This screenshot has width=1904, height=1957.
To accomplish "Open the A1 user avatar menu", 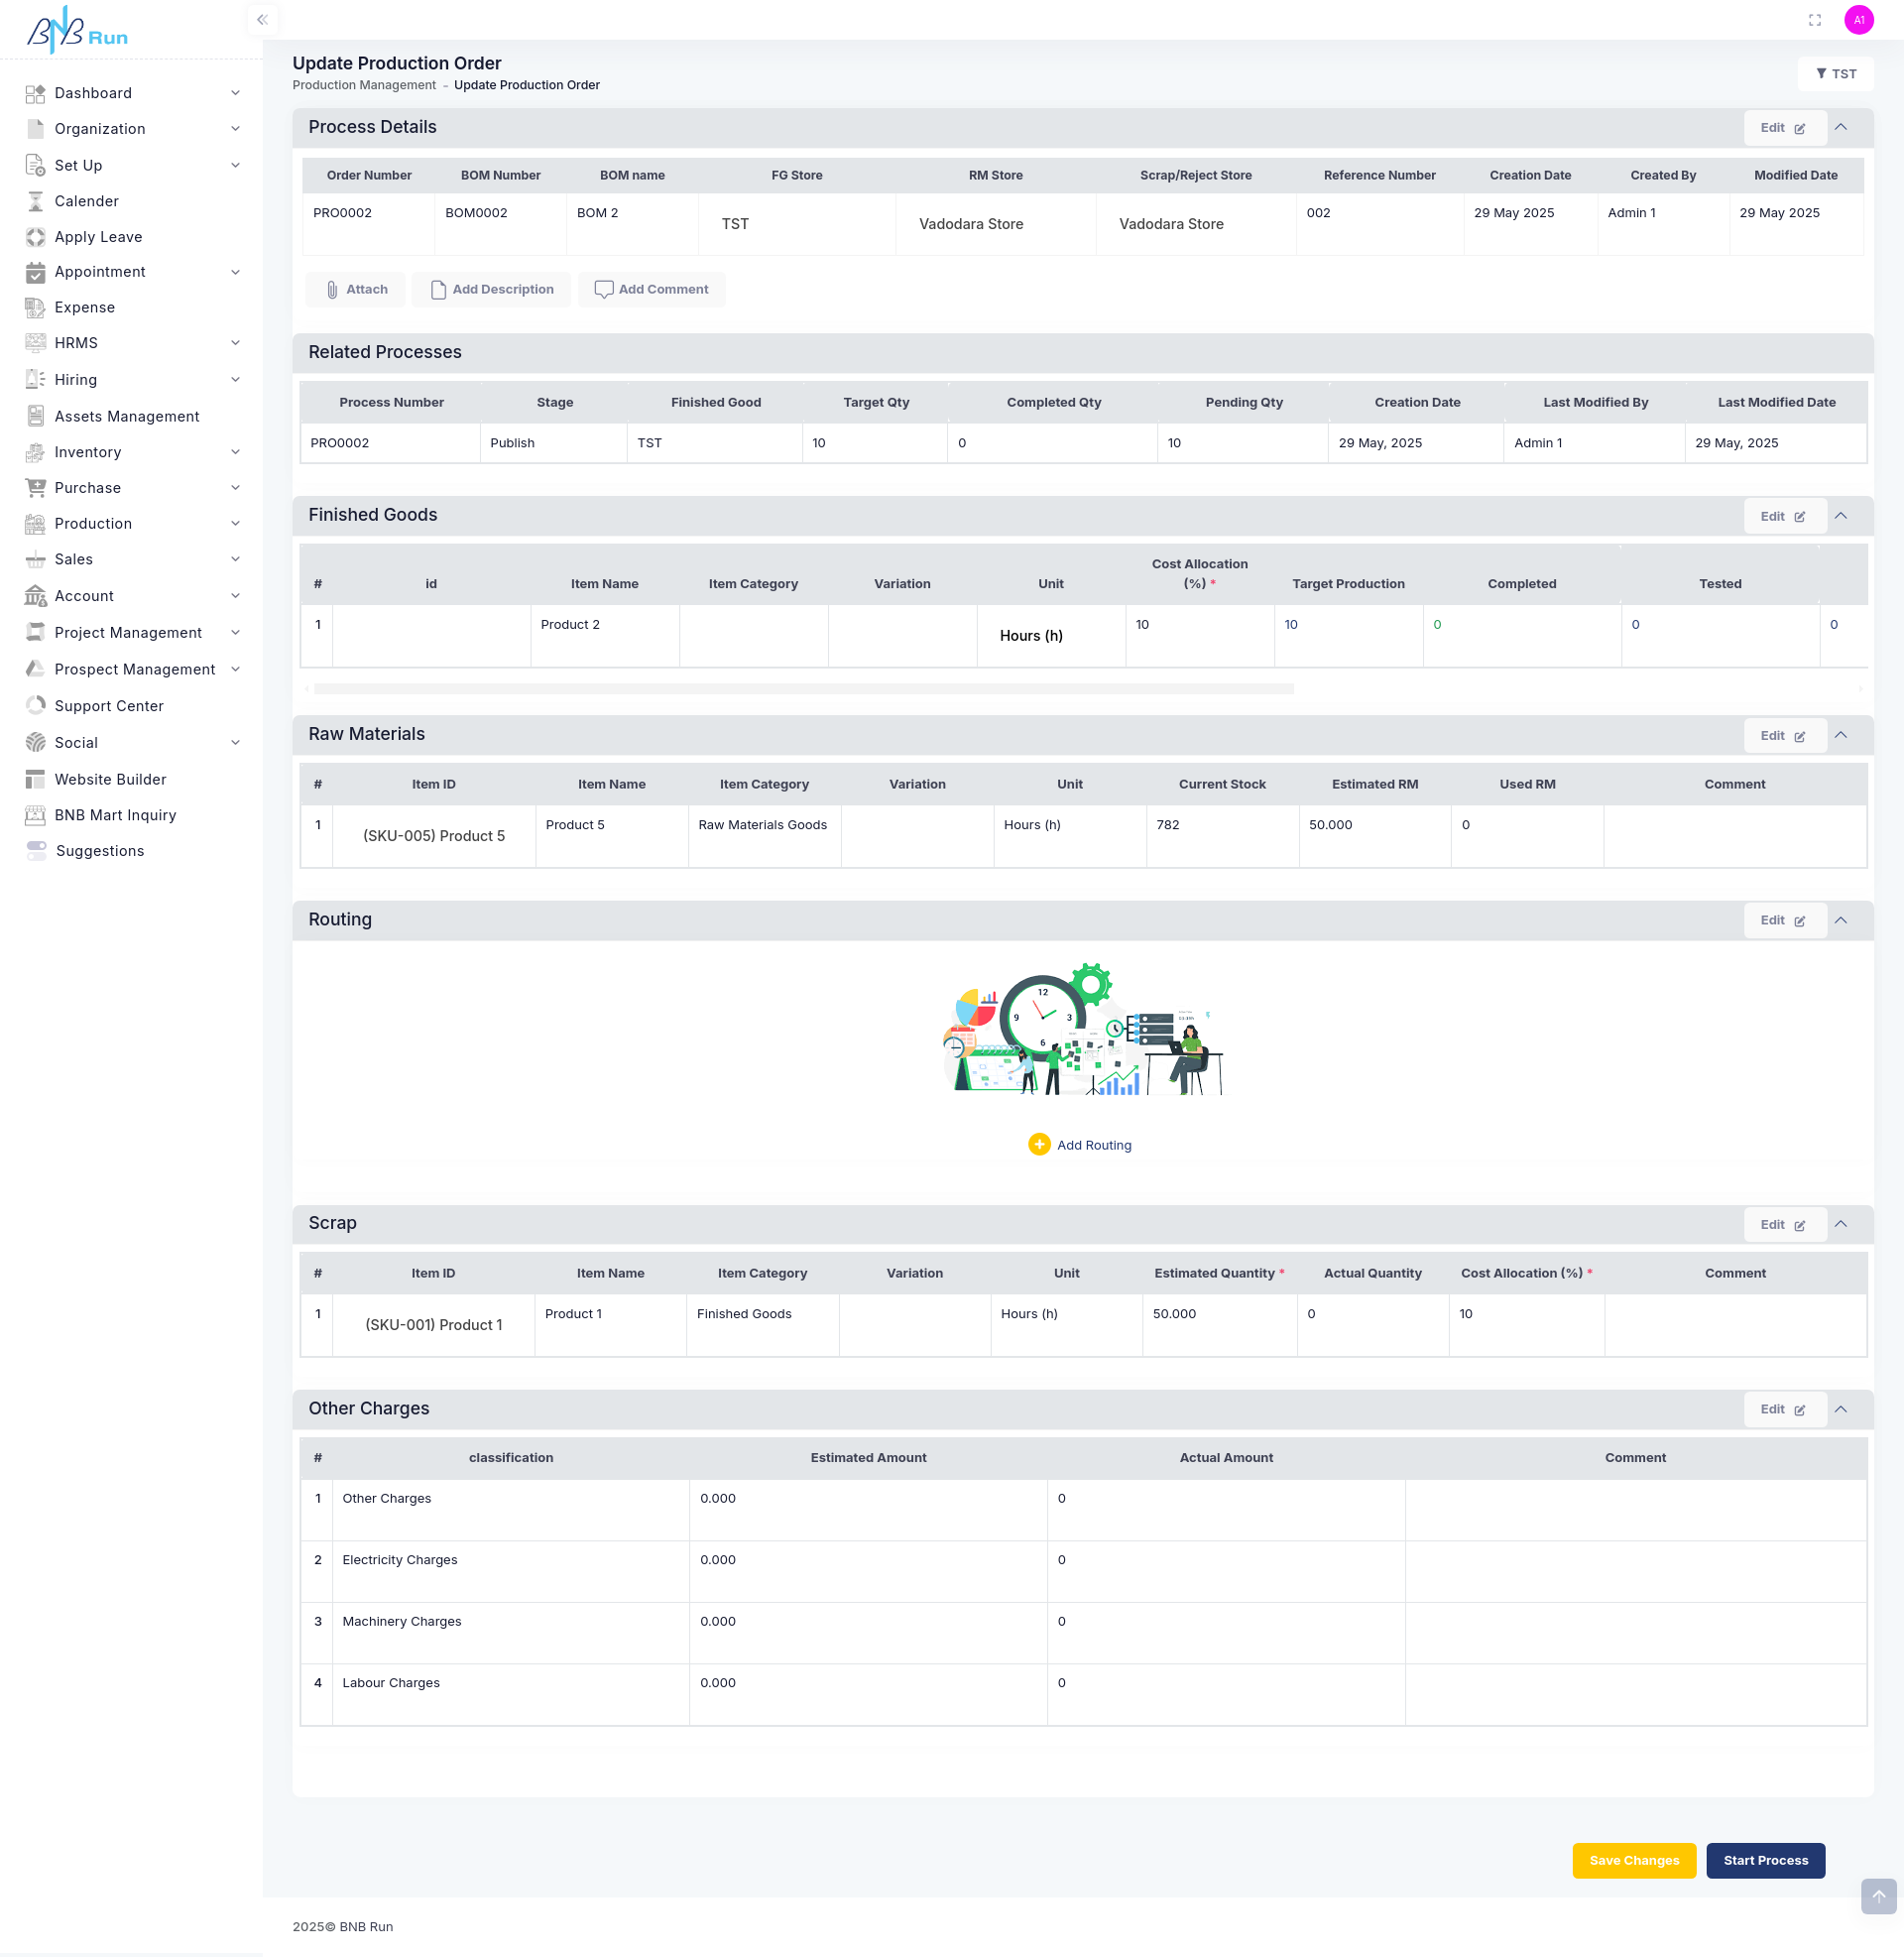I will 1858,20.
